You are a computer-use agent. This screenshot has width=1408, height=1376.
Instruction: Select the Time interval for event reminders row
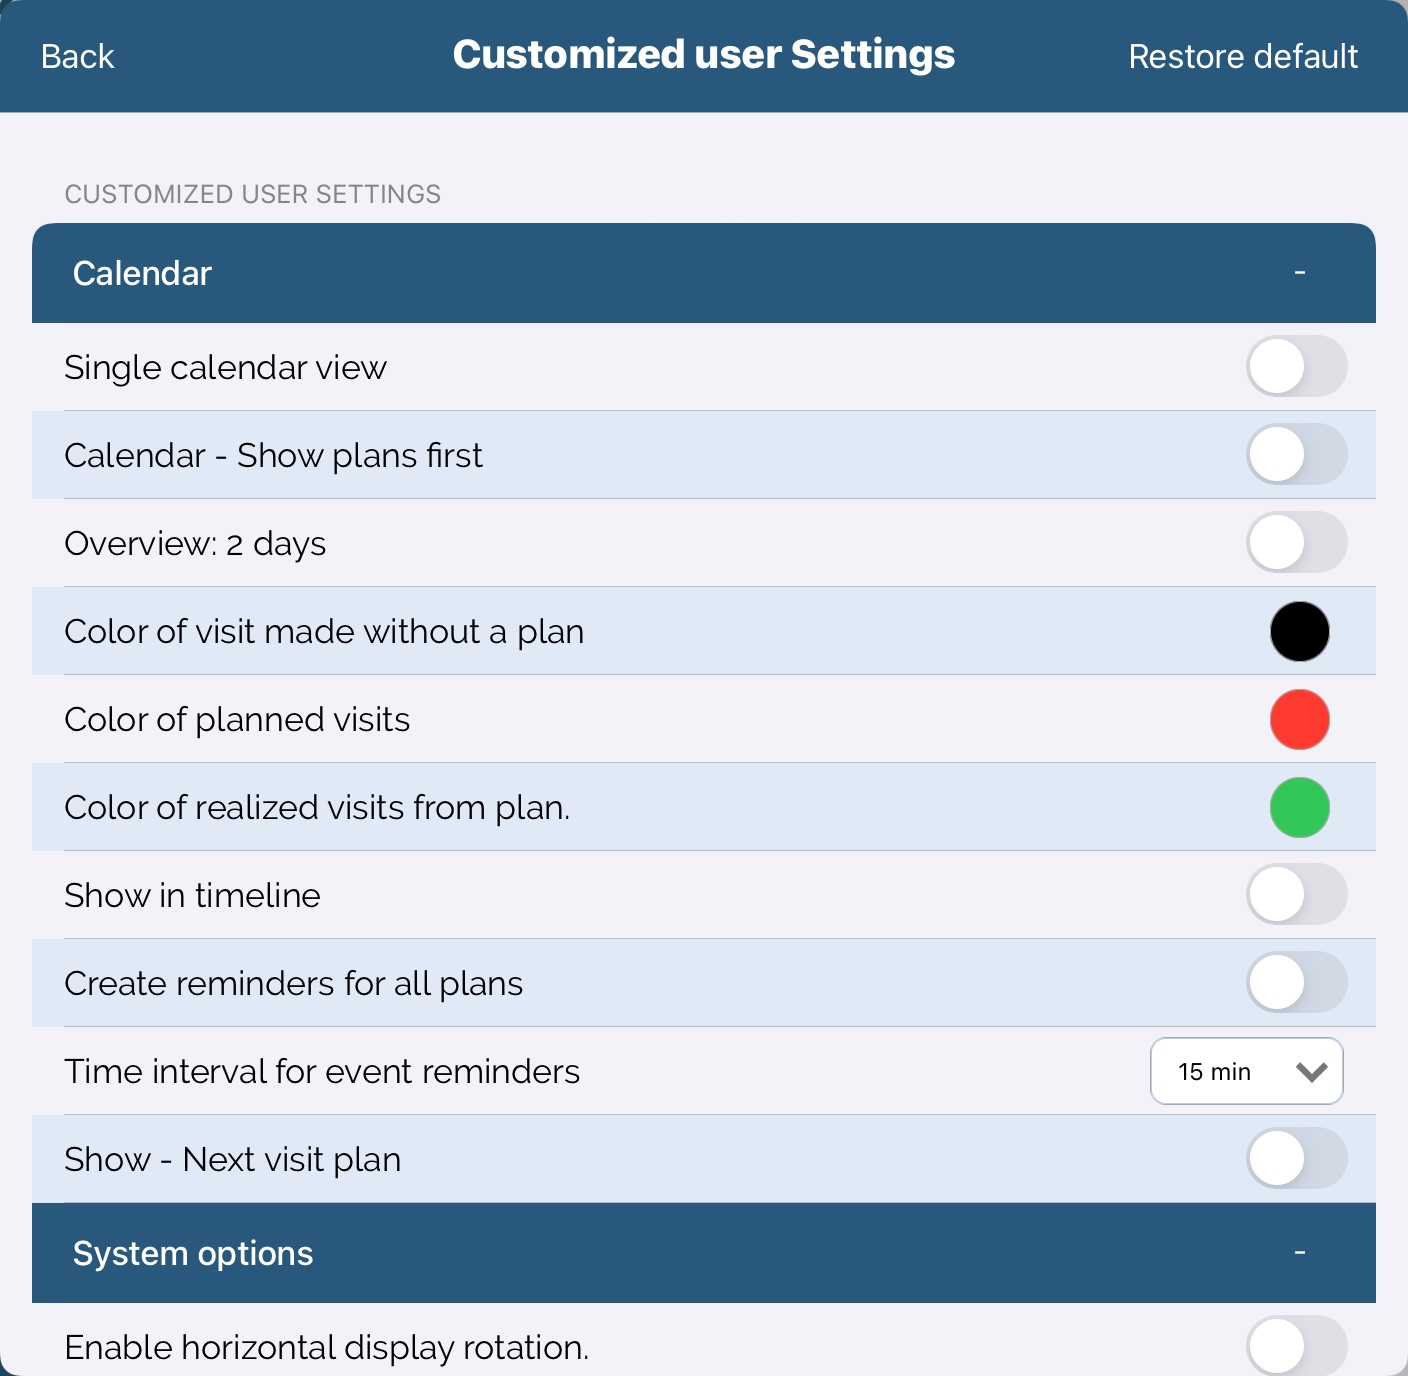322,1072
